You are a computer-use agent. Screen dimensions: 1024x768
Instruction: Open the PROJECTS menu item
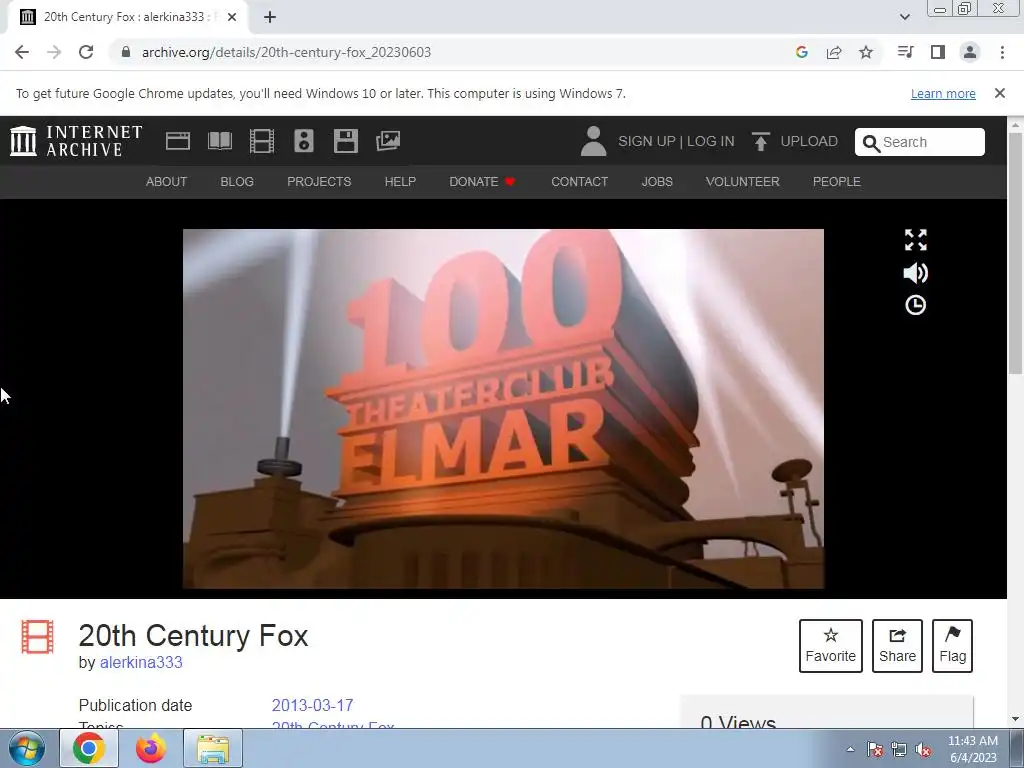click(319, 182)
